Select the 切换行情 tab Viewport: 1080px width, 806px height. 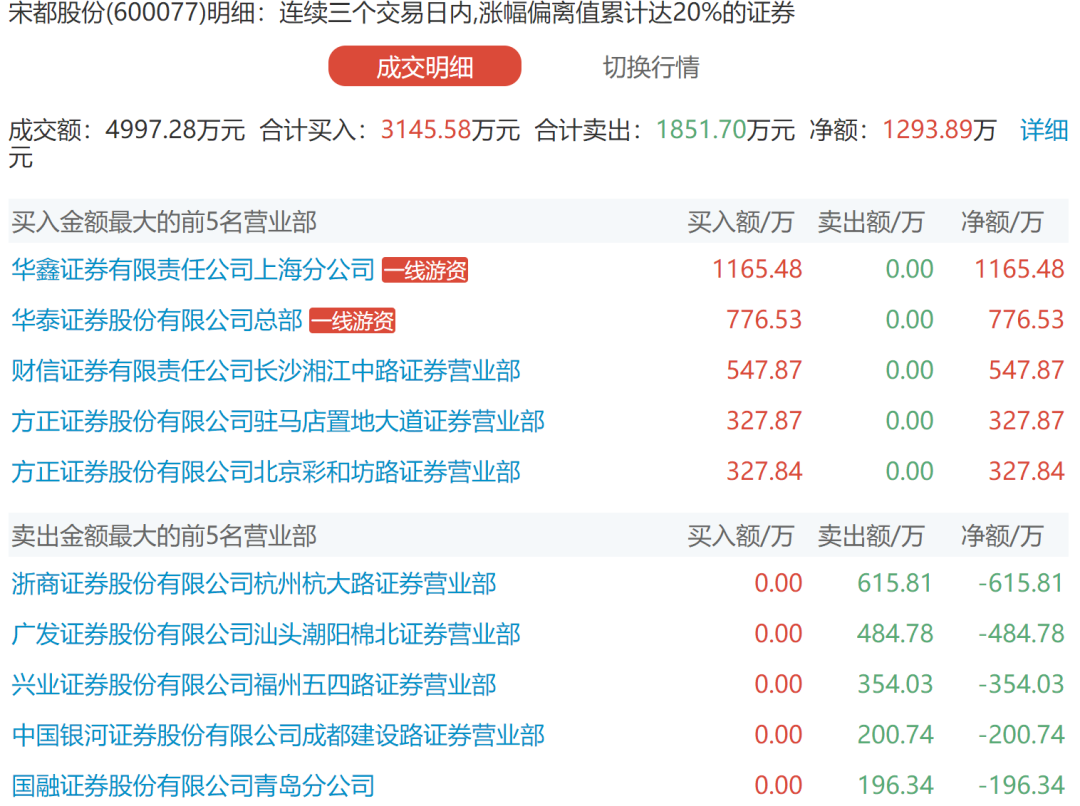[x=650, y=67]
